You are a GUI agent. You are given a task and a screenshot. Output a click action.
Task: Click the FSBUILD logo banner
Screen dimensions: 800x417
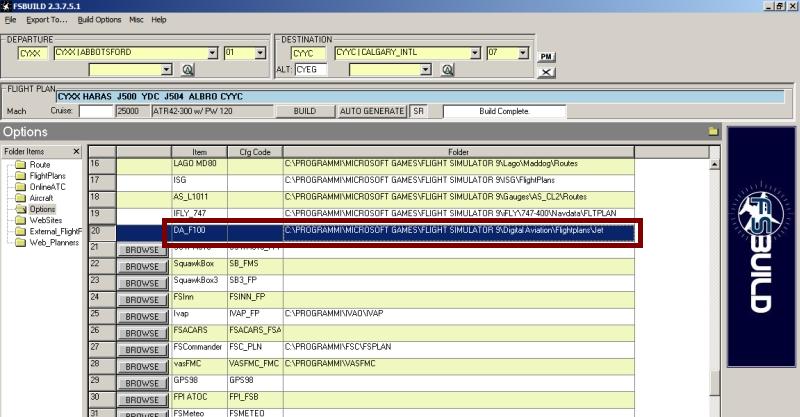(x=761, y=247)
